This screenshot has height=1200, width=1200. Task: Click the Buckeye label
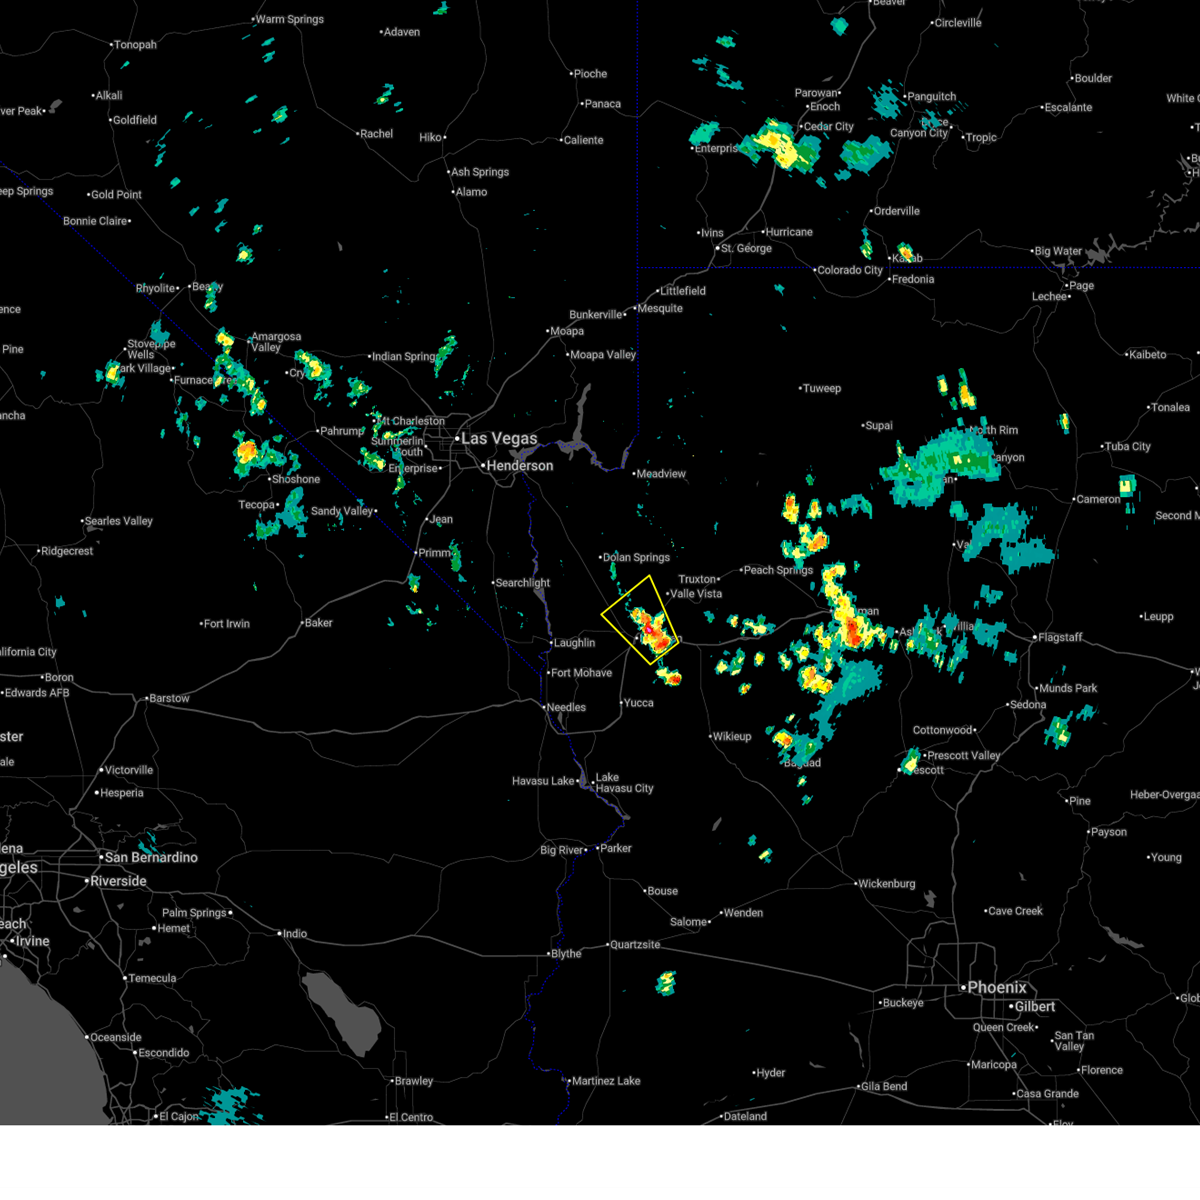coord(903,1003)
